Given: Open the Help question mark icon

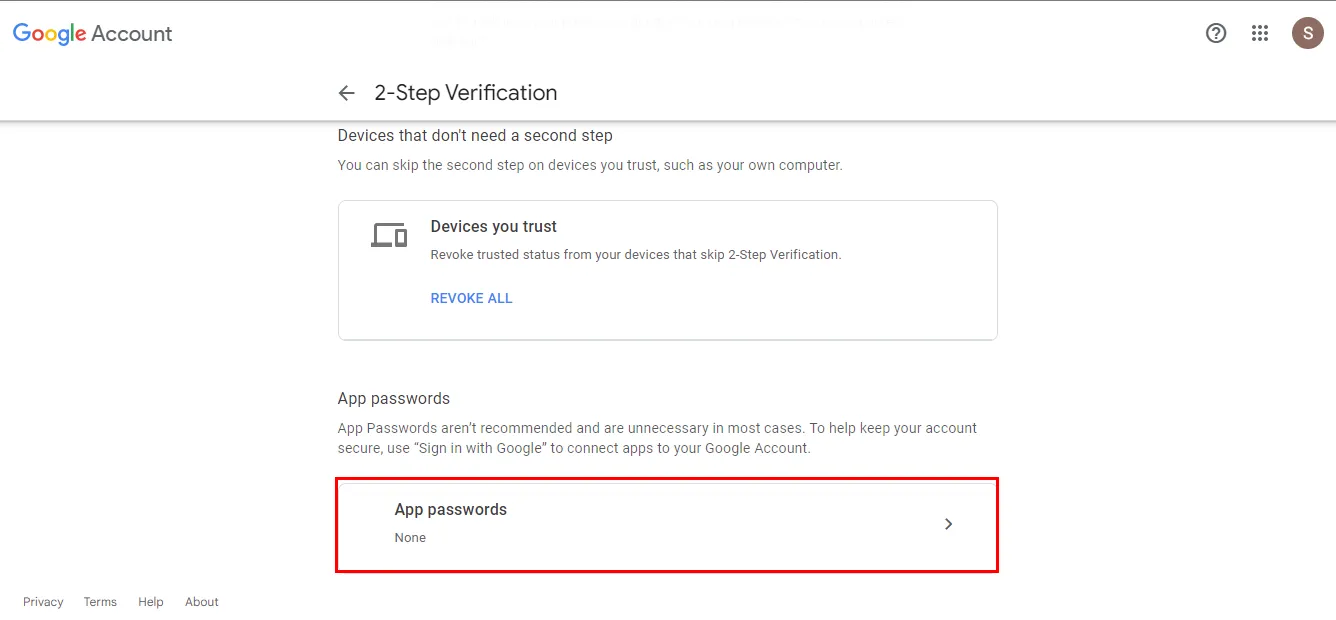Looking at the screenshot, I should [x=1216, y=33].
